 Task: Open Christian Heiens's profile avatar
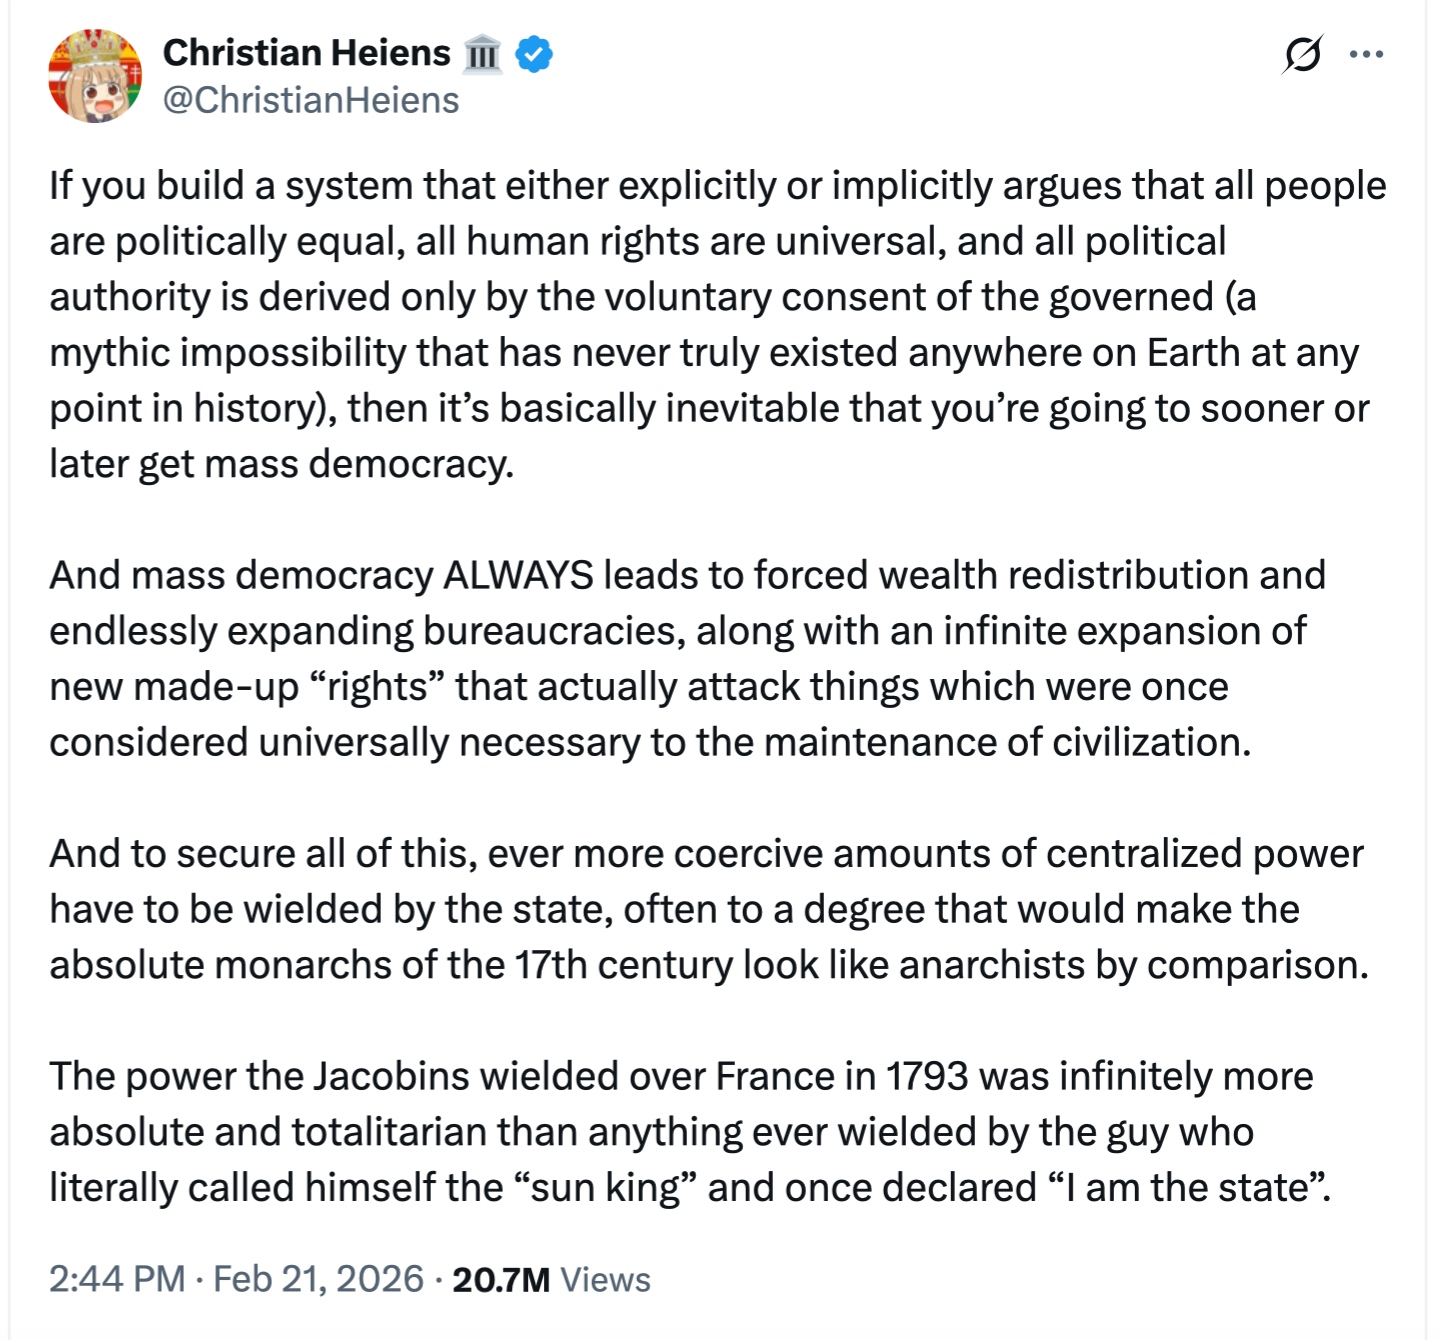coord(95,76)
